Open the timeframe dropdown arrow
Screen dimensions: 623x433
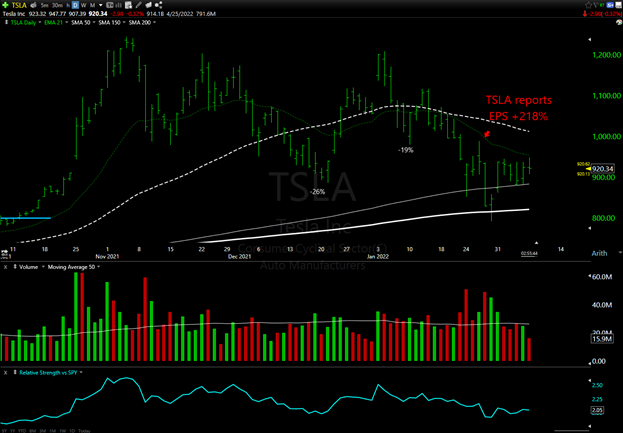tap(101, 5)
